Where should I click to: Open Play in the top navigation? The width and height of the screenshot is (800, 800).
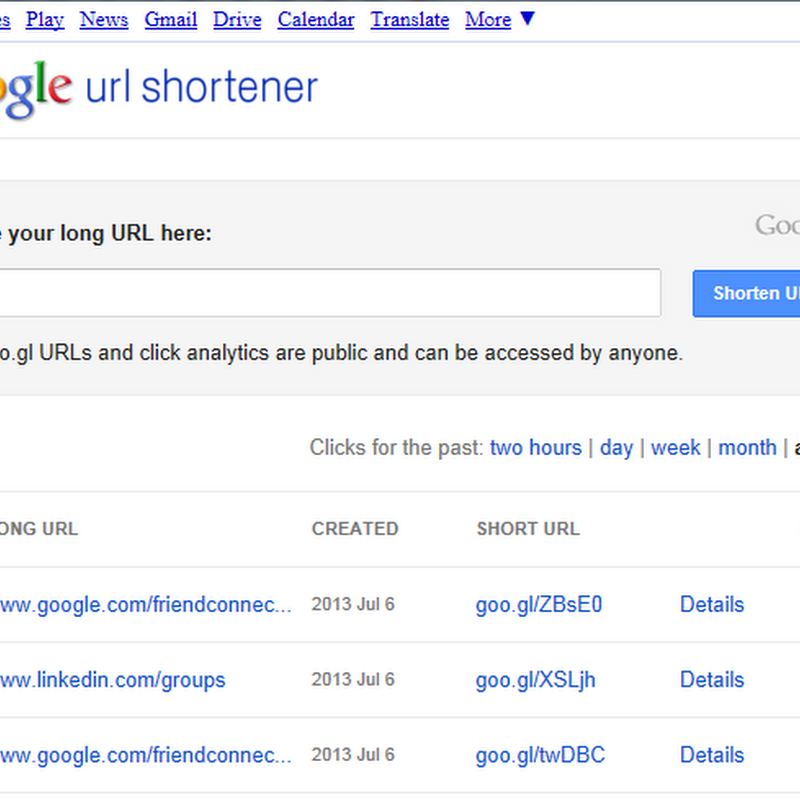click(45, 19)
